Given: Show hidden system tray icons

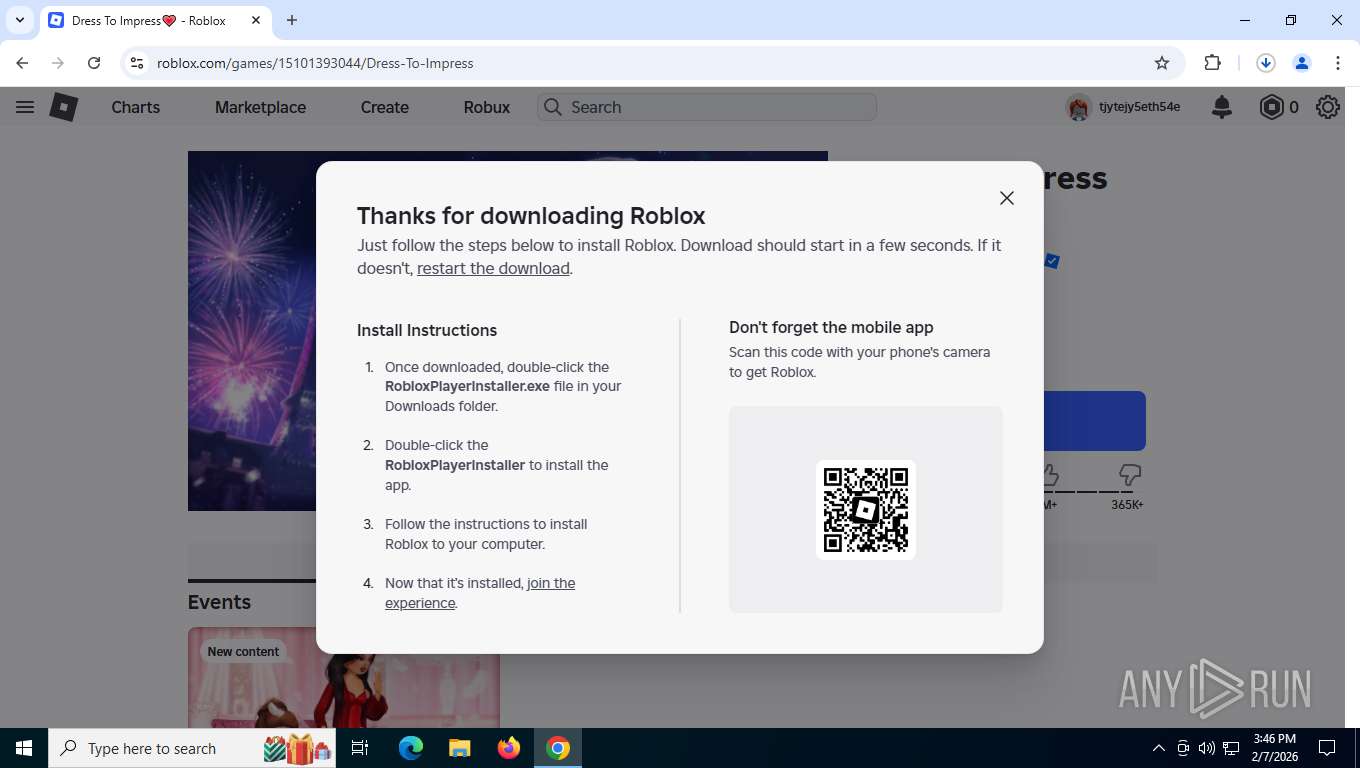Looking at the screenshot, I should point(1159,748).
